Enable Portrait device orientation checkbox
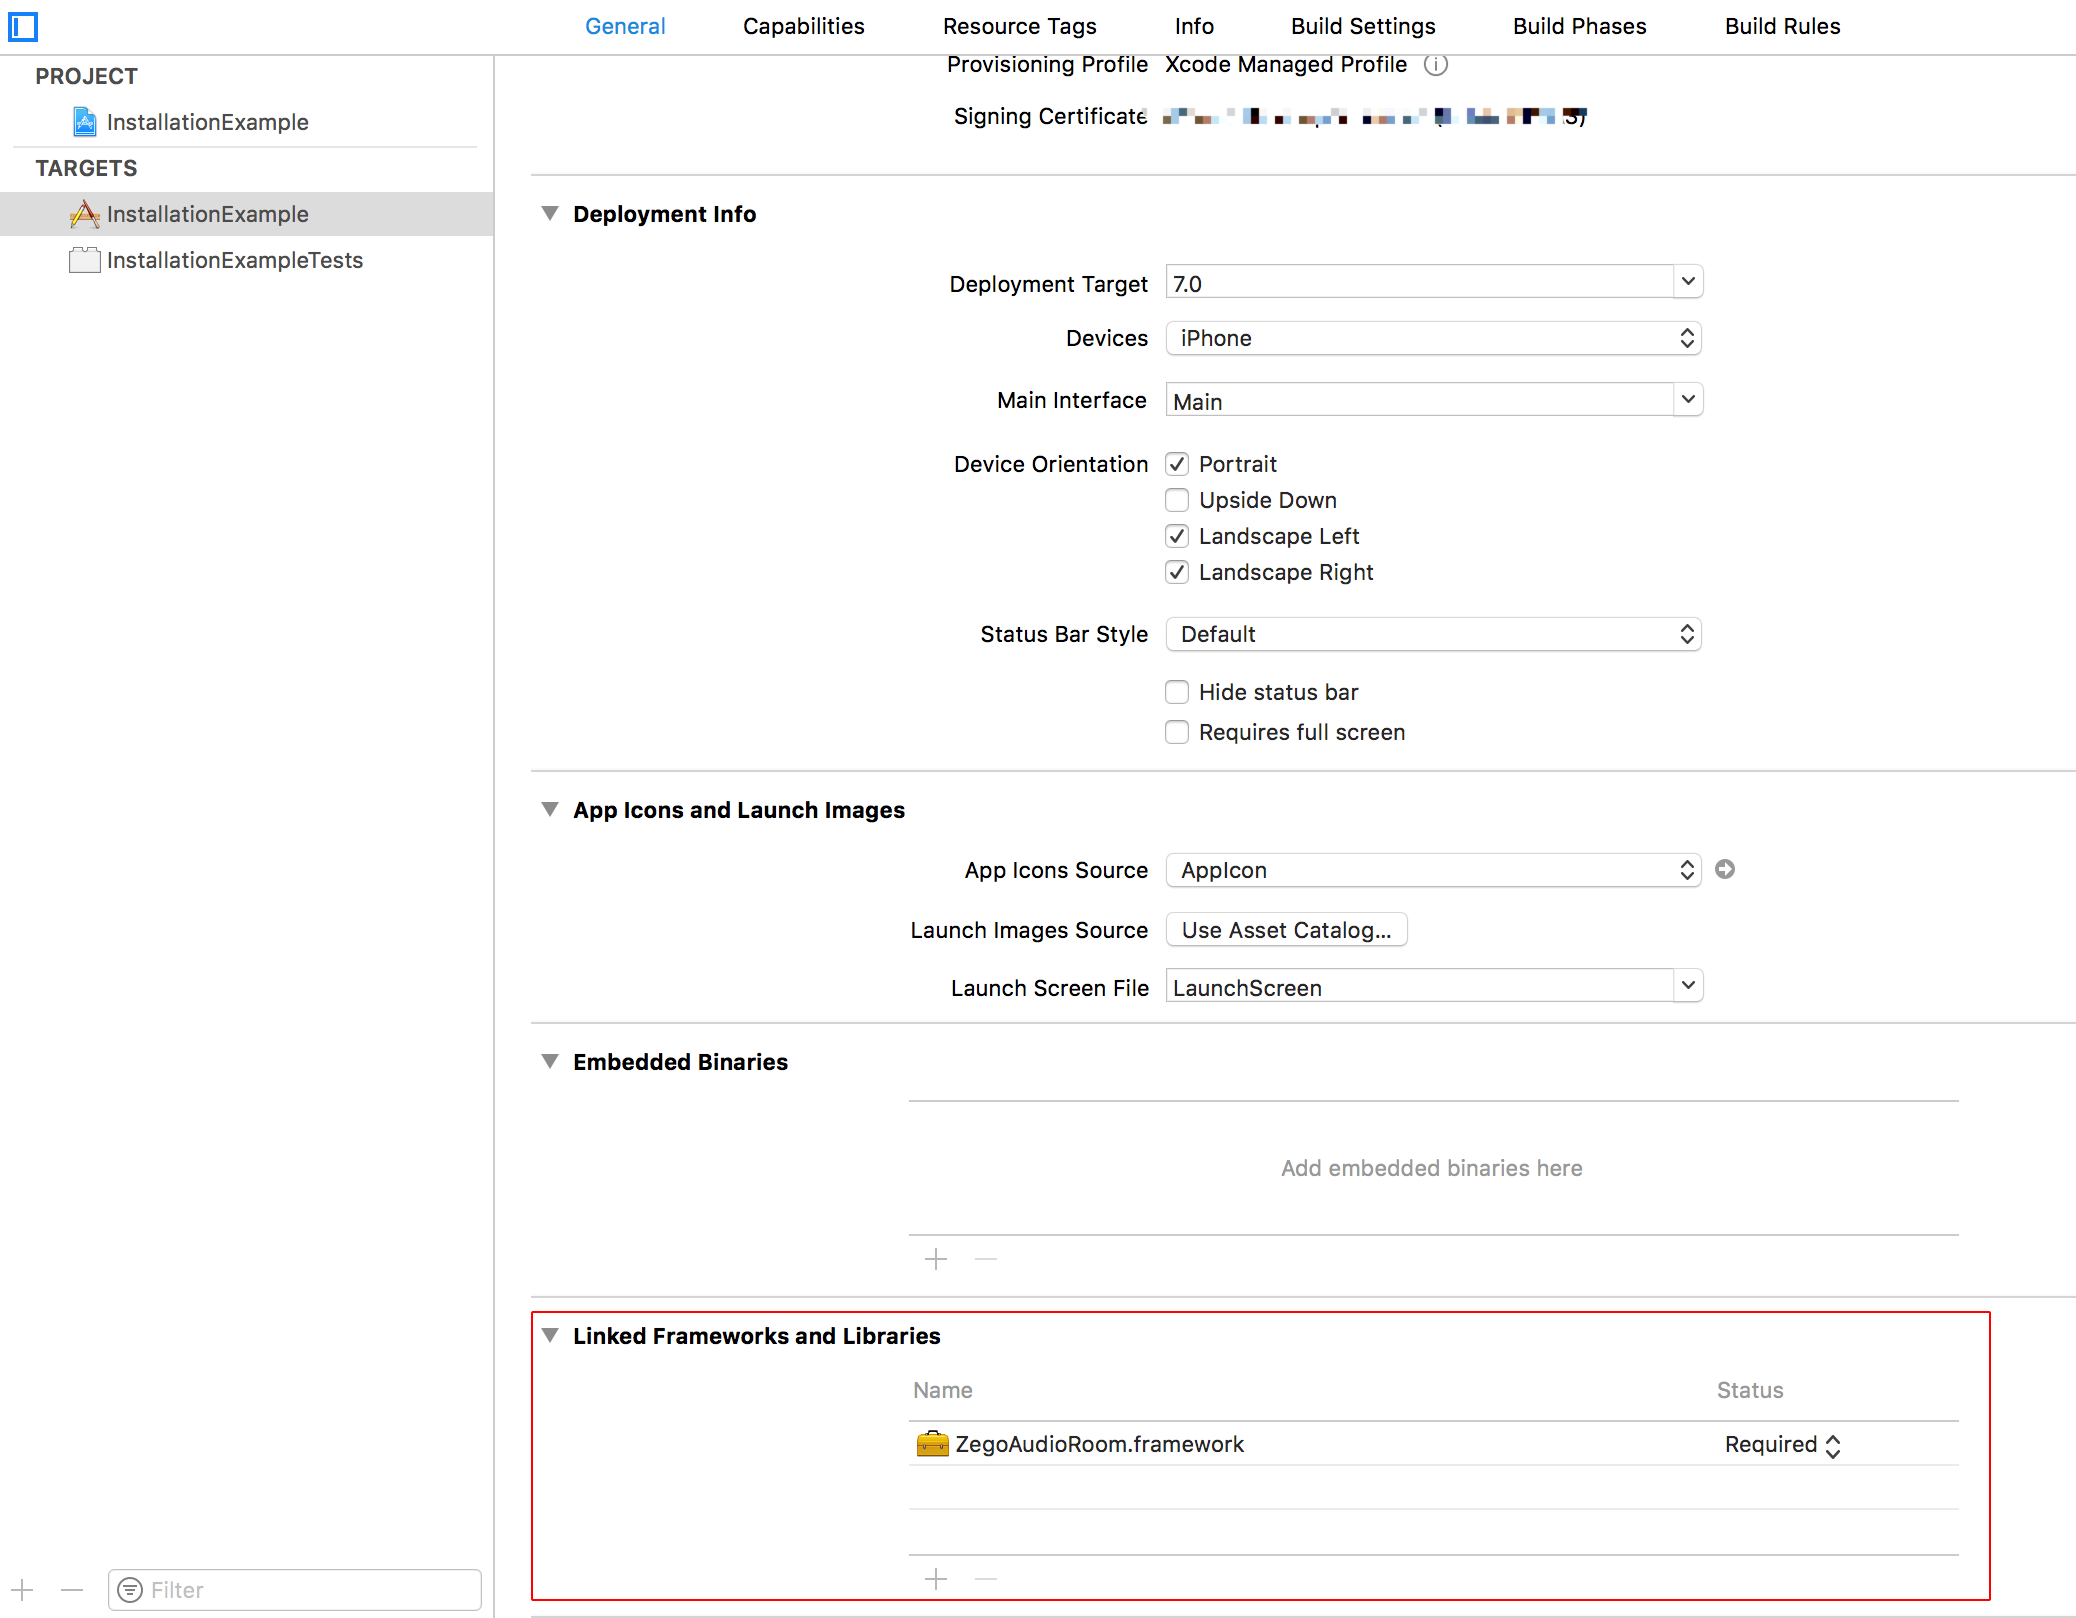Viewport: 2076px width, 1618px height. (x=1177, y=464)
